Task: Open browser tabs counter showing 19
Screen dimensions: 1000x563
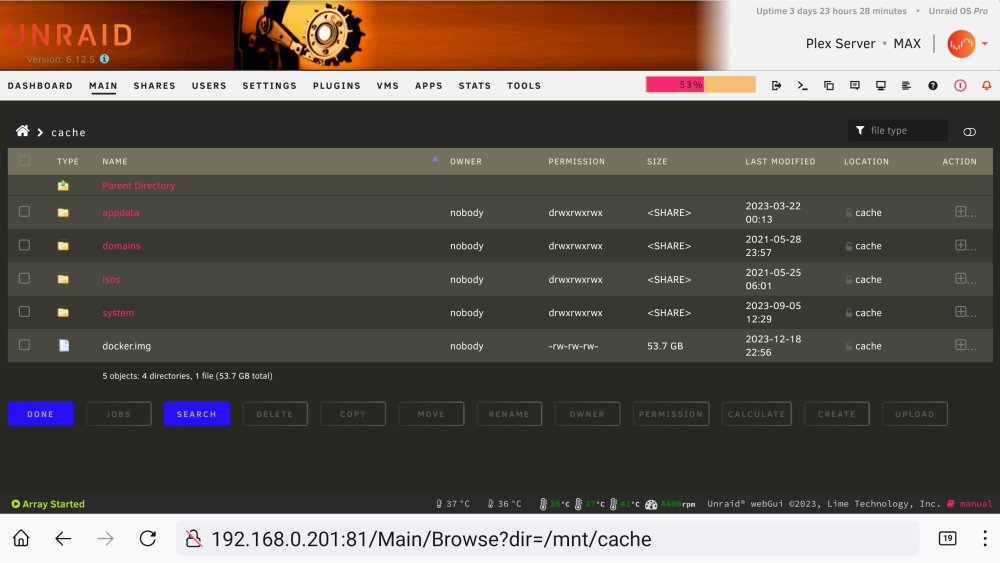Action: click(x=948, y=539)
